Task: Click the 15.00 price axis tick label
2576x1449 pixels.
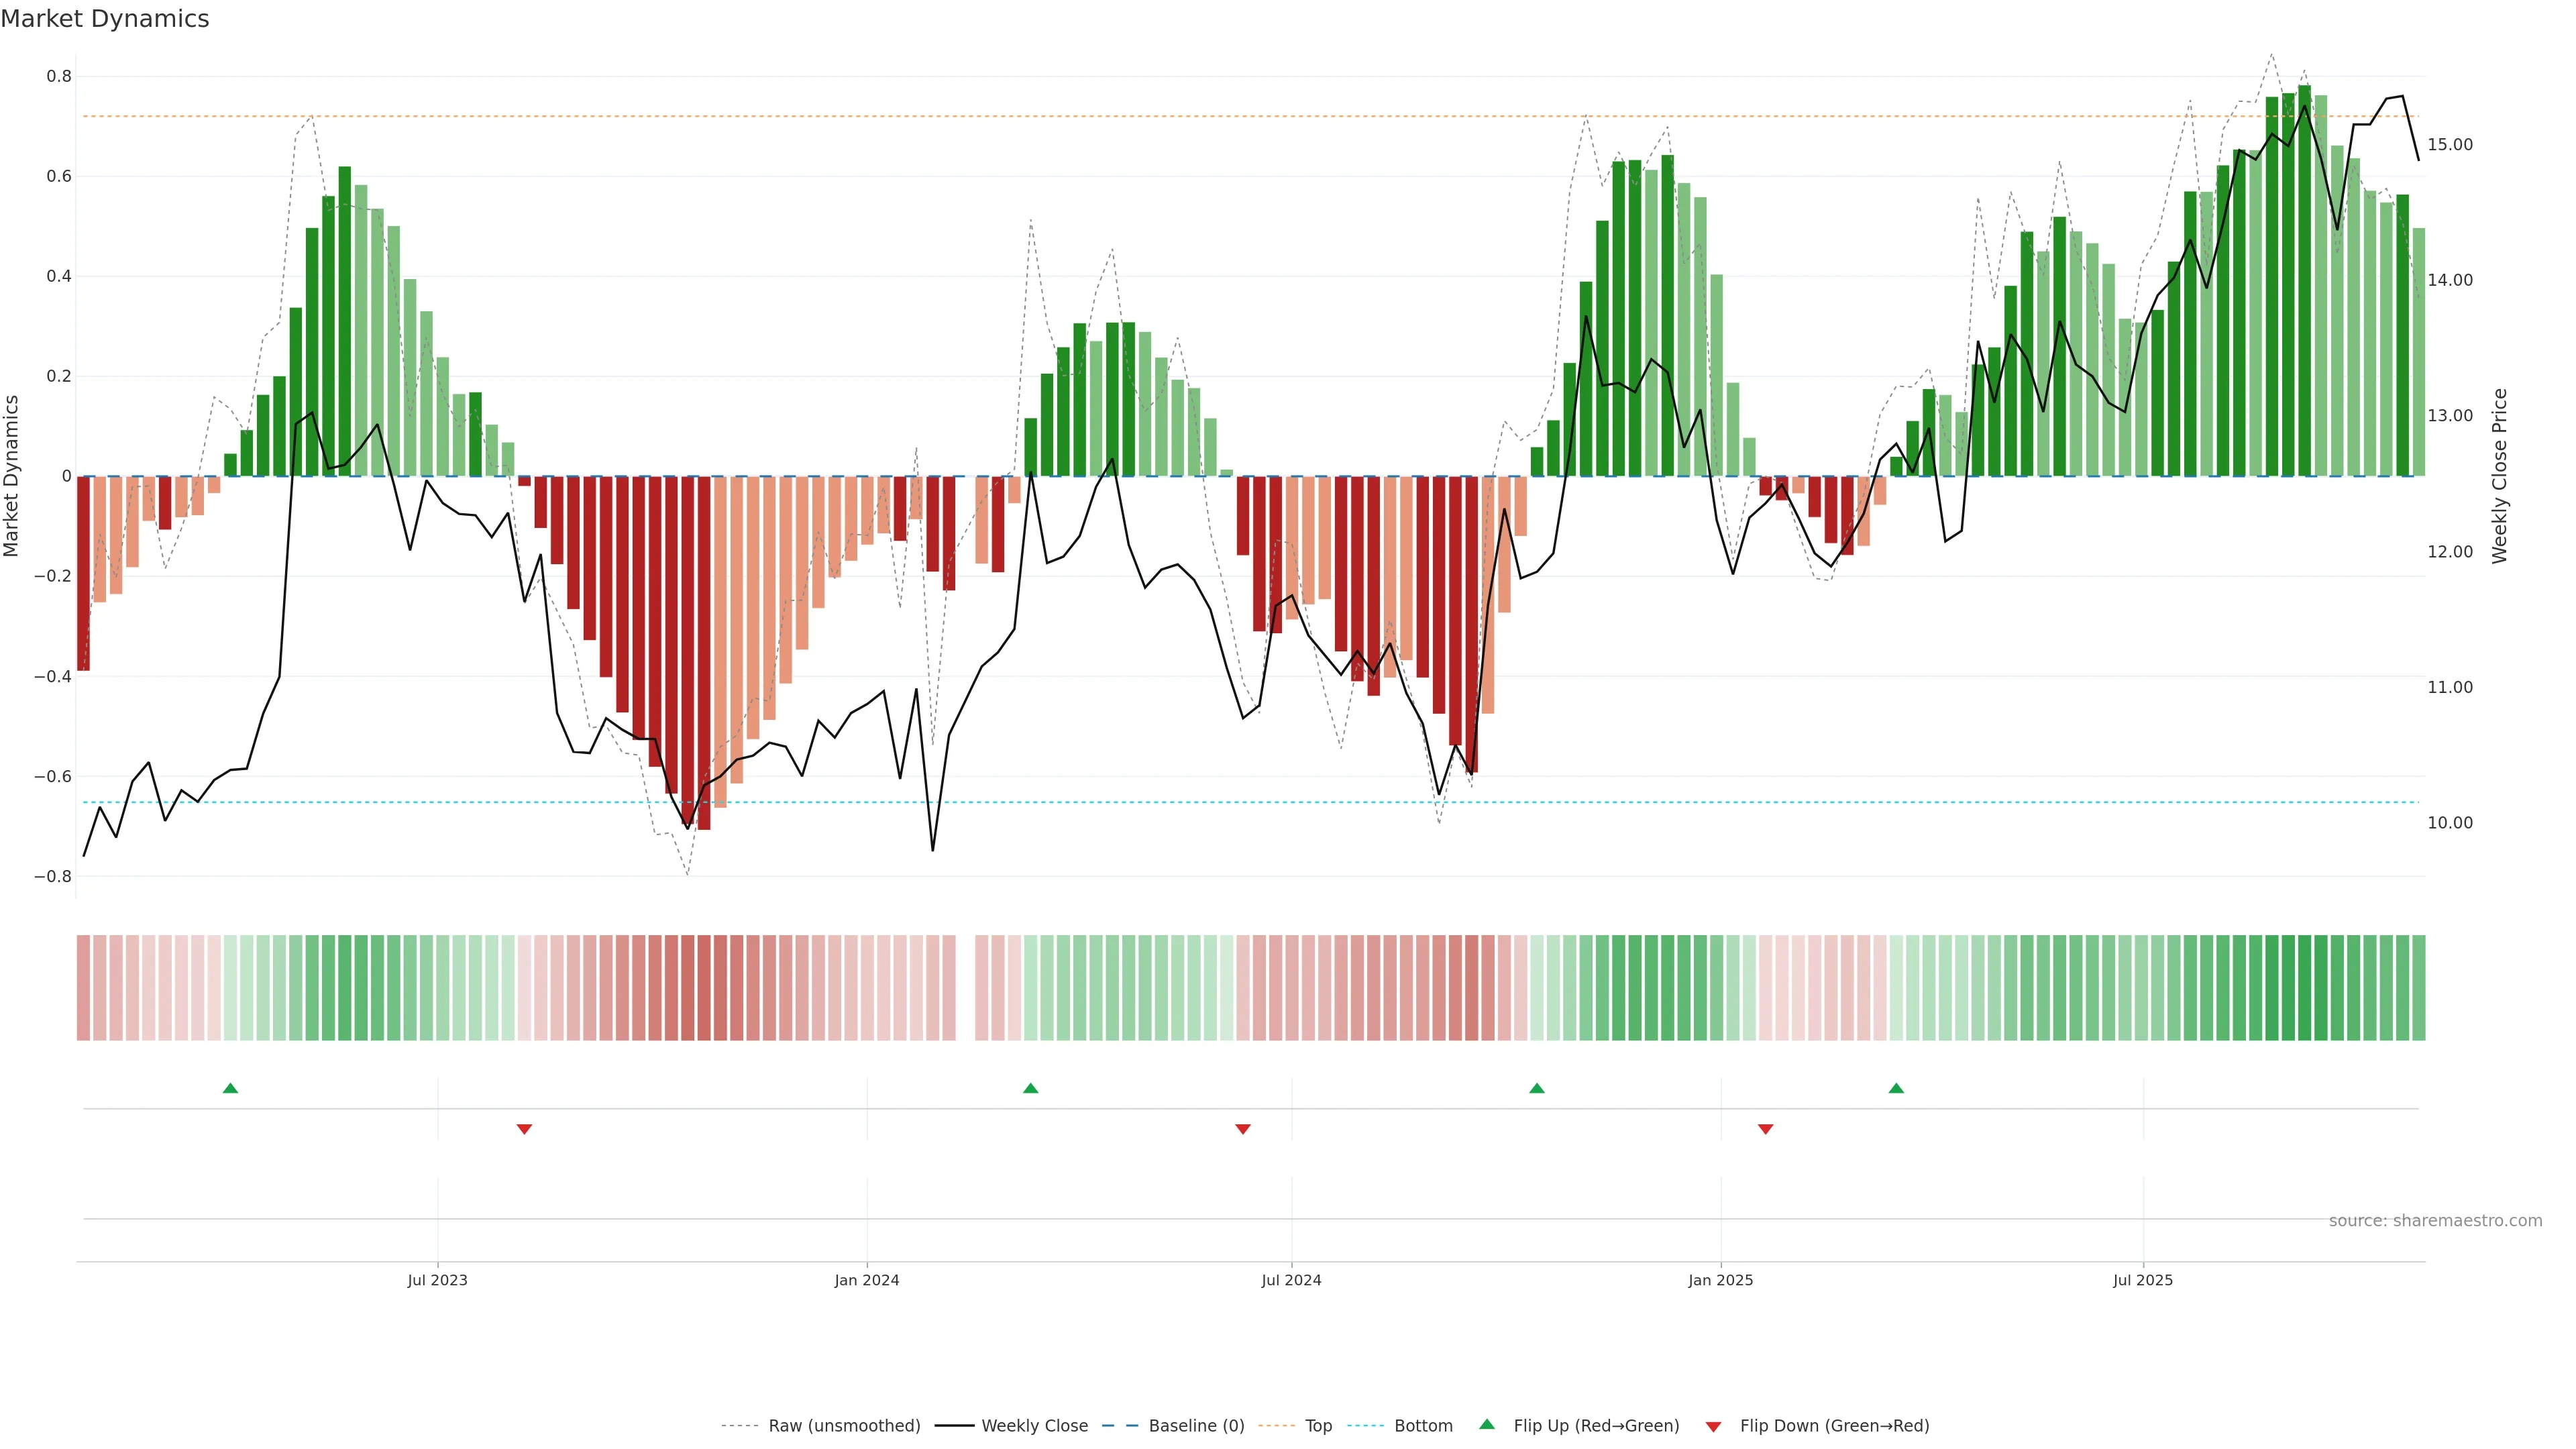Action: (2450, 145)
